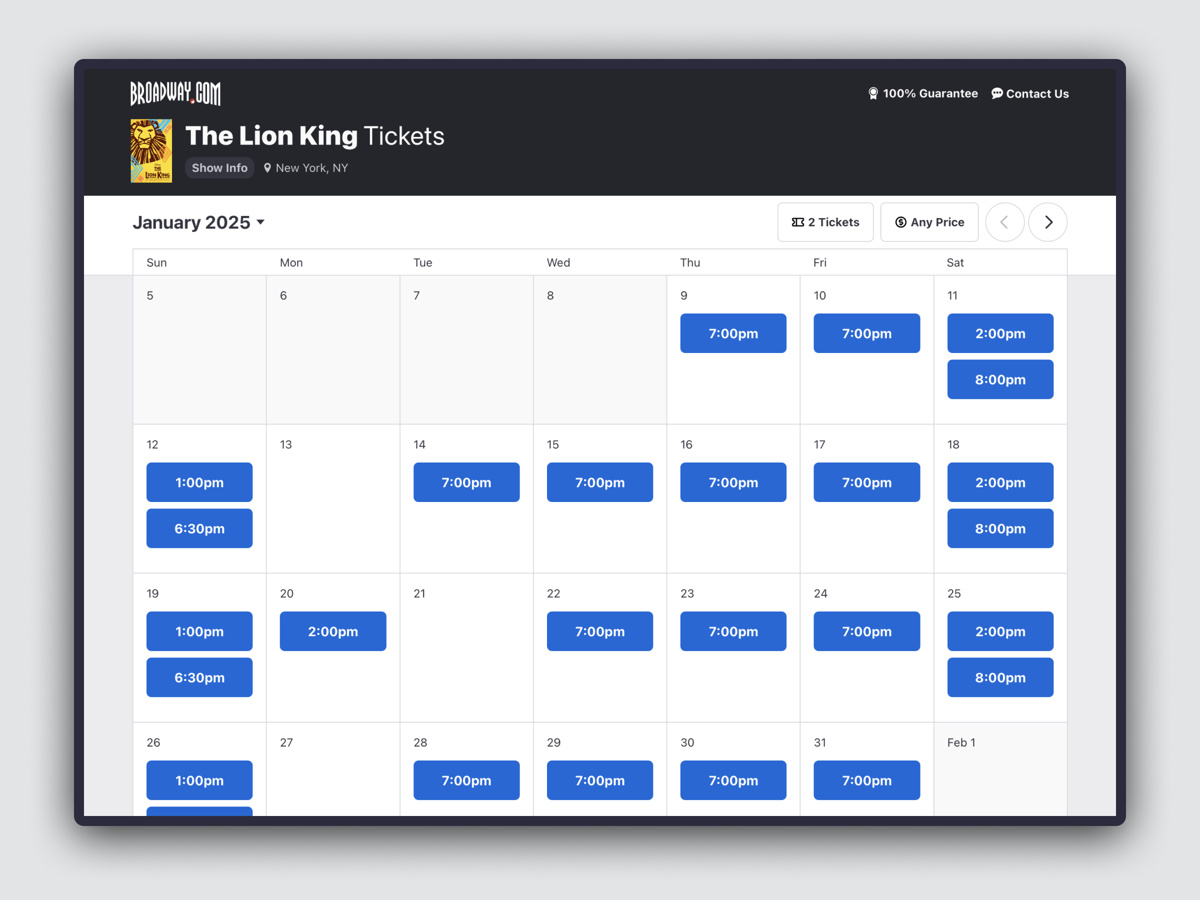Open the January 2025 month dropdown
1200x900 pixels.
click(x=198, y=222)
